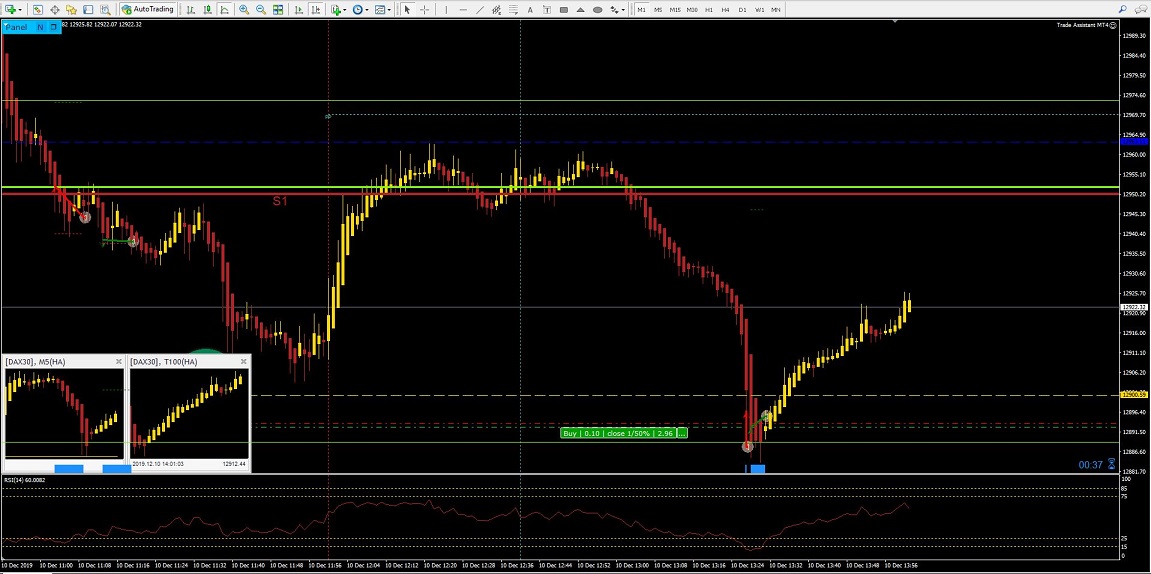Switch to M1 timeframe

click(x=642, y=10)
